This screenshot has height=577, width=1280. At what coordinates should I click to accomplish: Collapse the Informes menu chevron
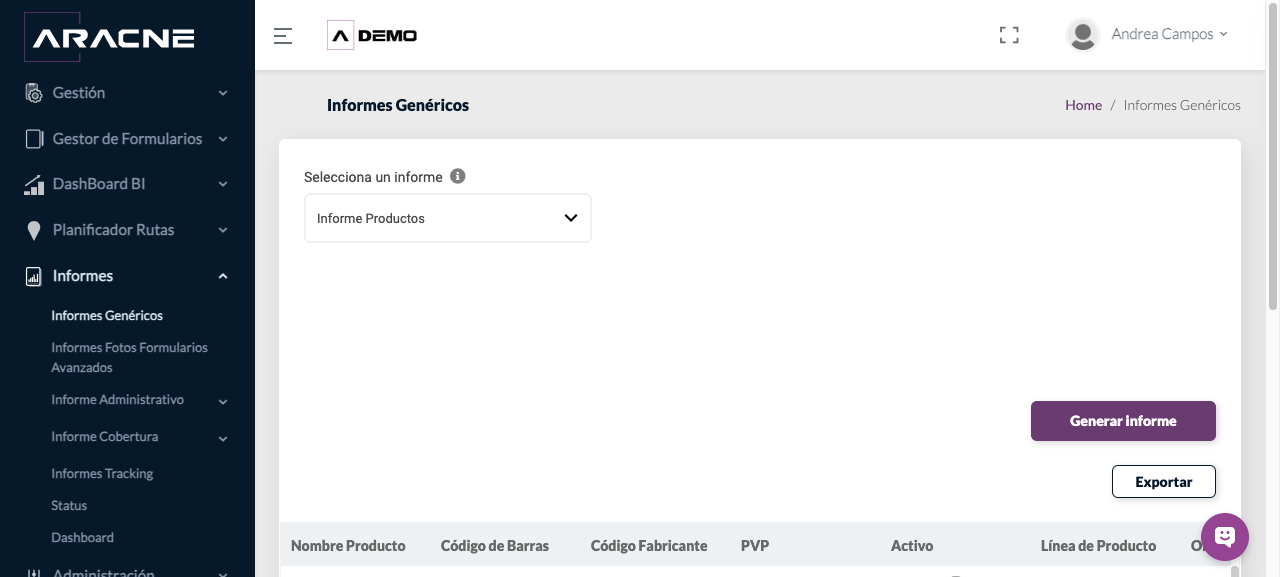point(223,276)
